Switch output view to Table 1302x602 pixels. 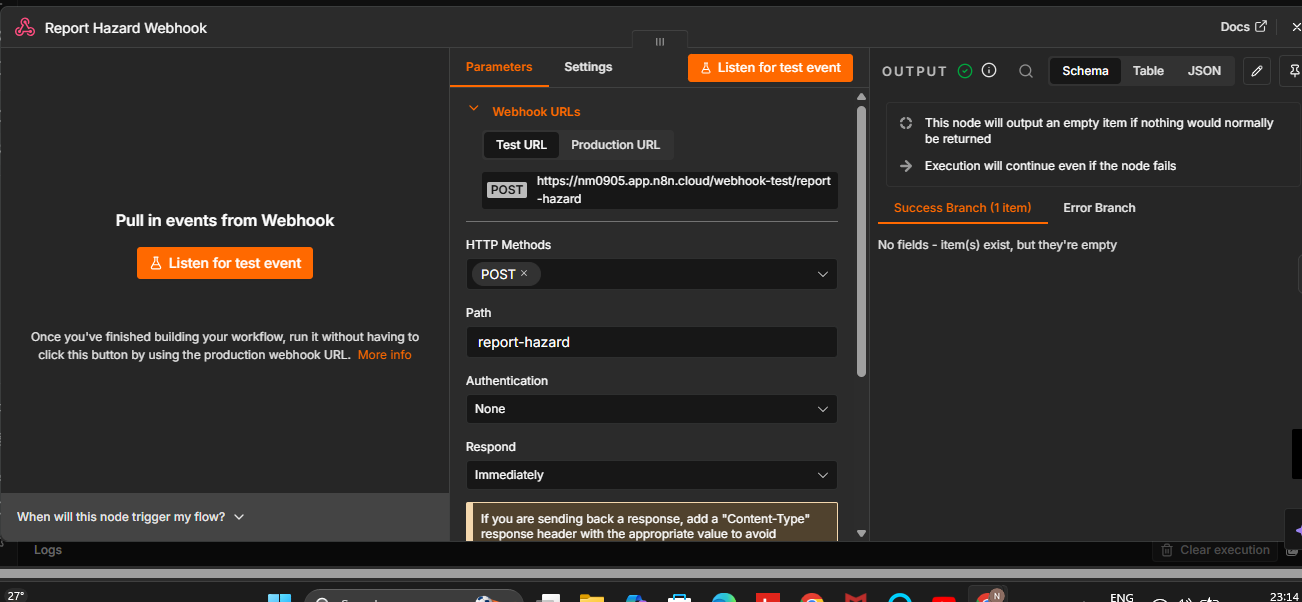(1148, 71)
